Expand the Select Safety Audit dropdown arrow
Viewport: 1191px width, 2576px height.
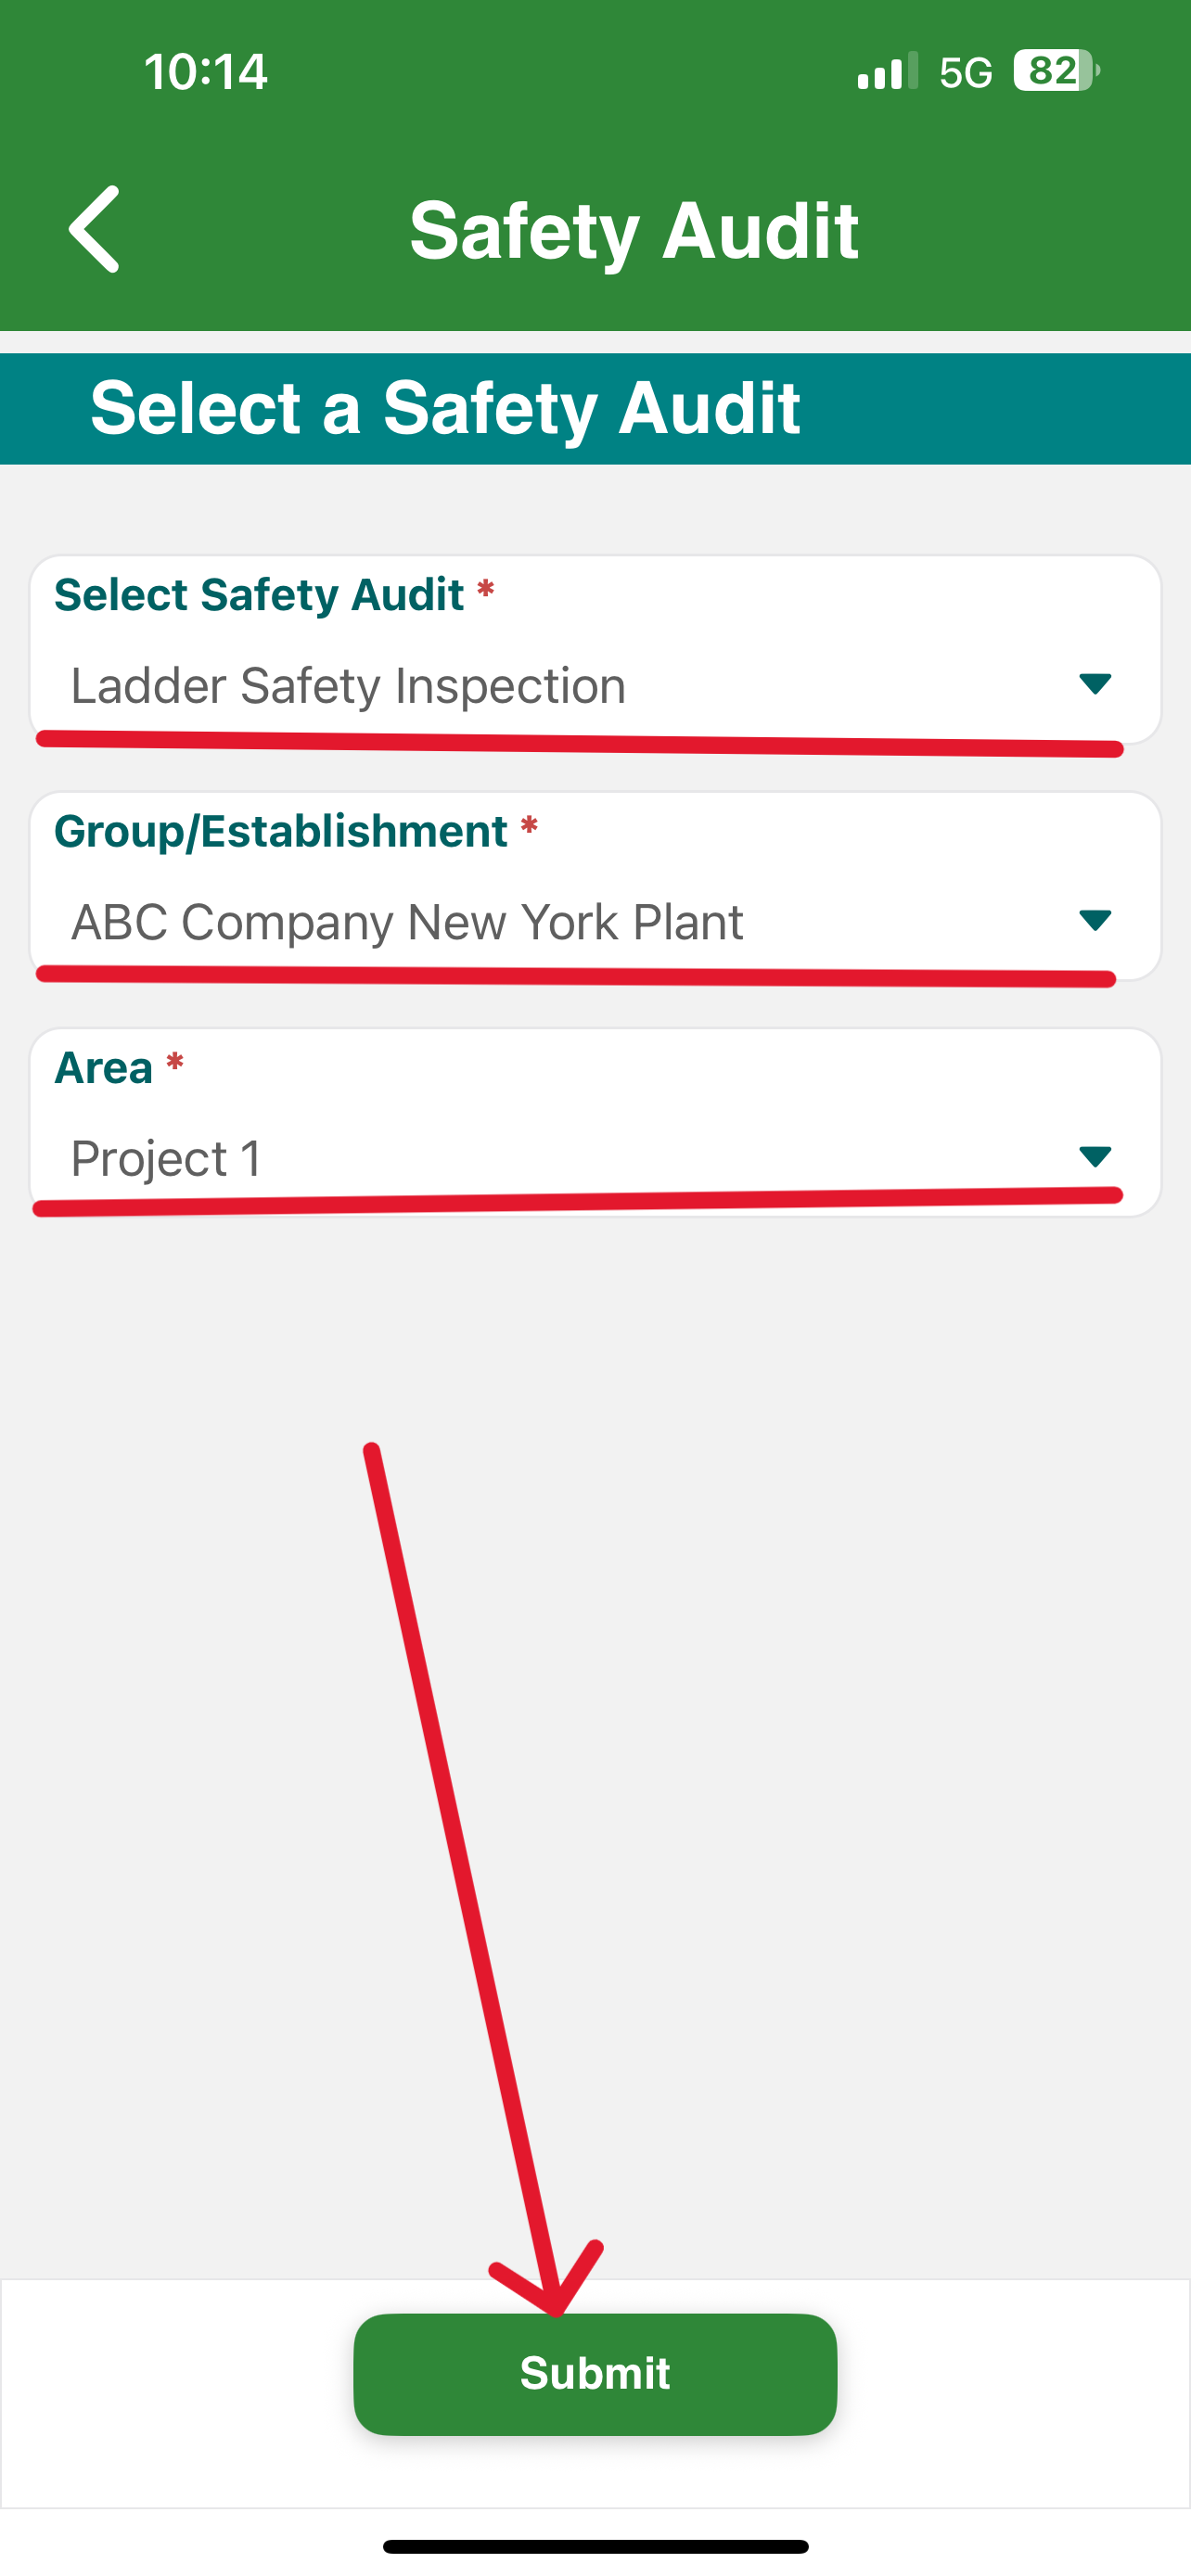[x=1096, y=684]
